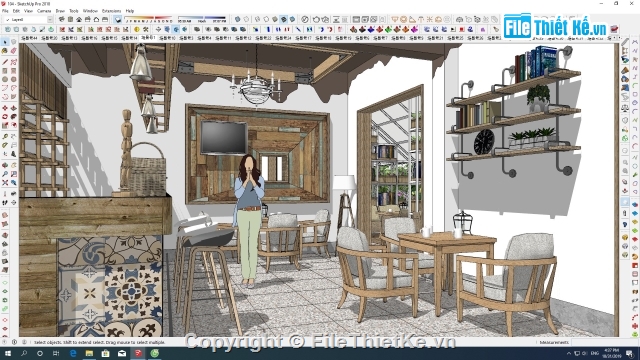The height and width of the screenshot is (360, 640).
Task: Enable Monochrome face style
Action: (292, 19)
